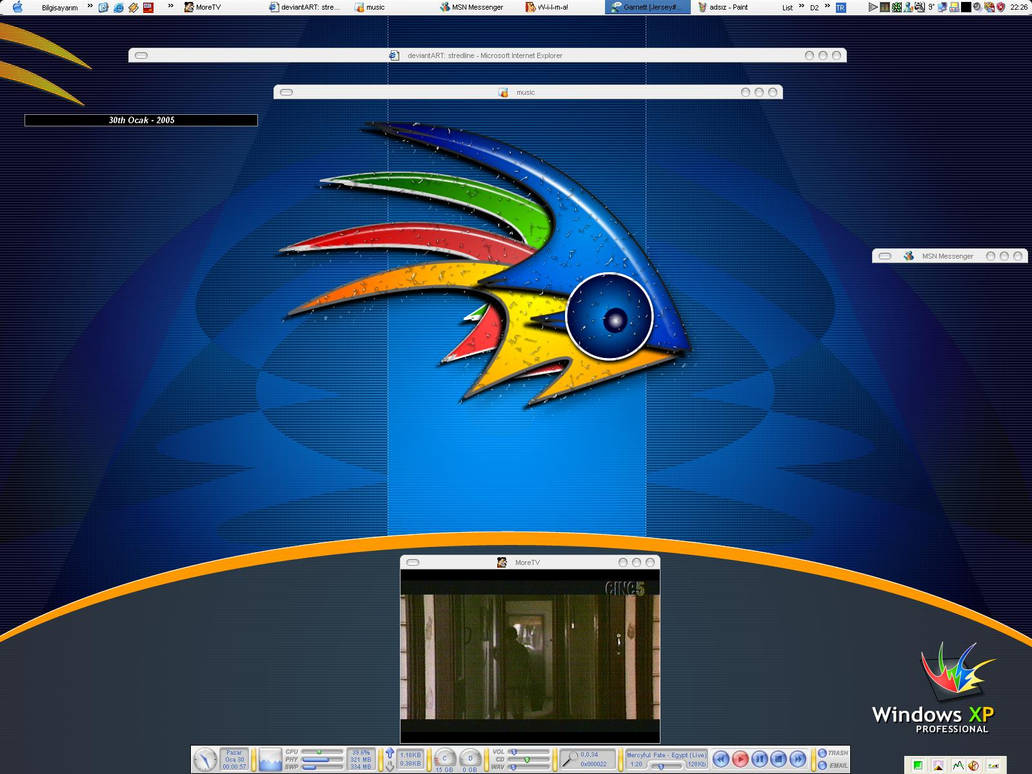1032x774 pixels.
Task: Click the green tray icon
Action: click(x=897, y=7)
